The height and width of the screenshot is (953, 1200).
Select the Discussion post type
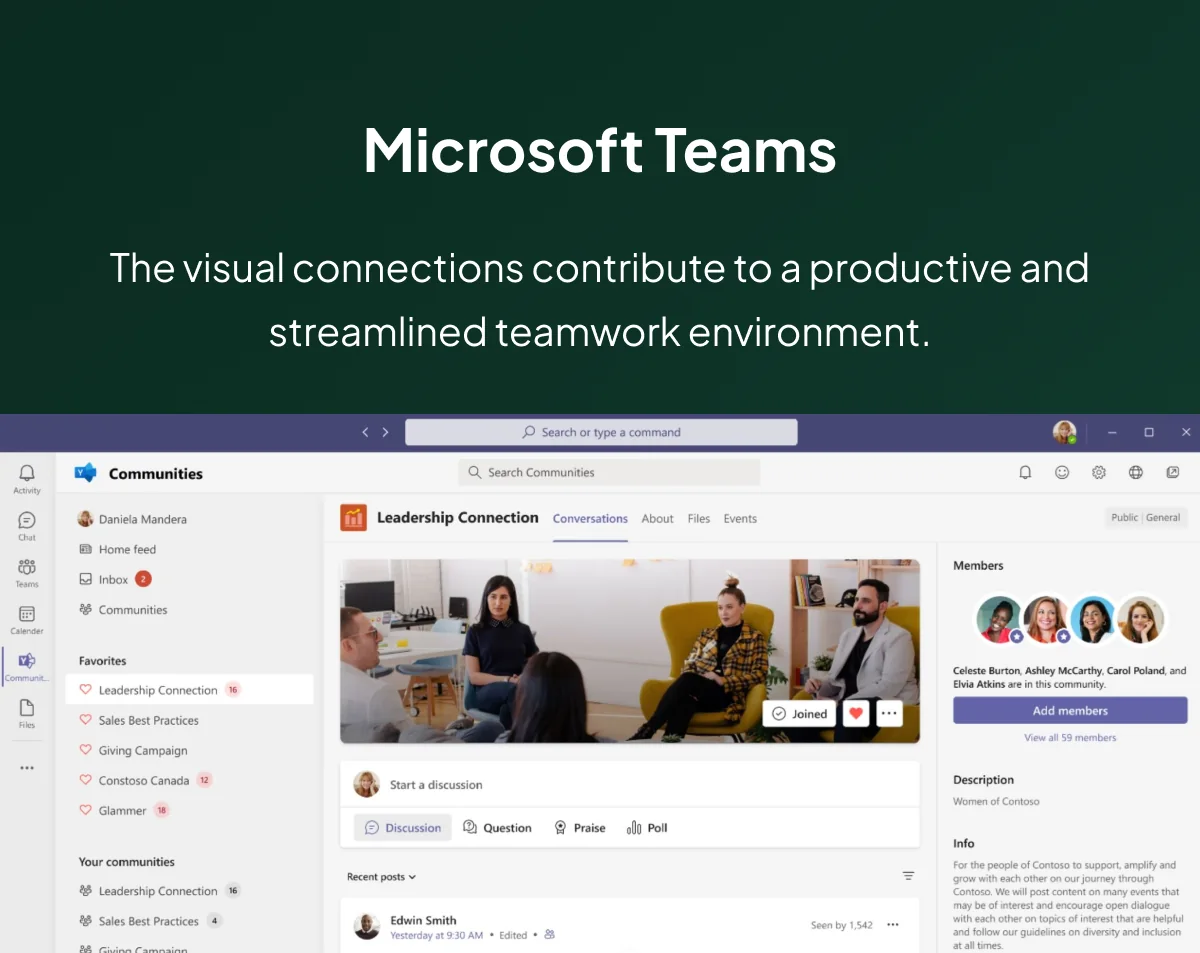tap(403, 827)
